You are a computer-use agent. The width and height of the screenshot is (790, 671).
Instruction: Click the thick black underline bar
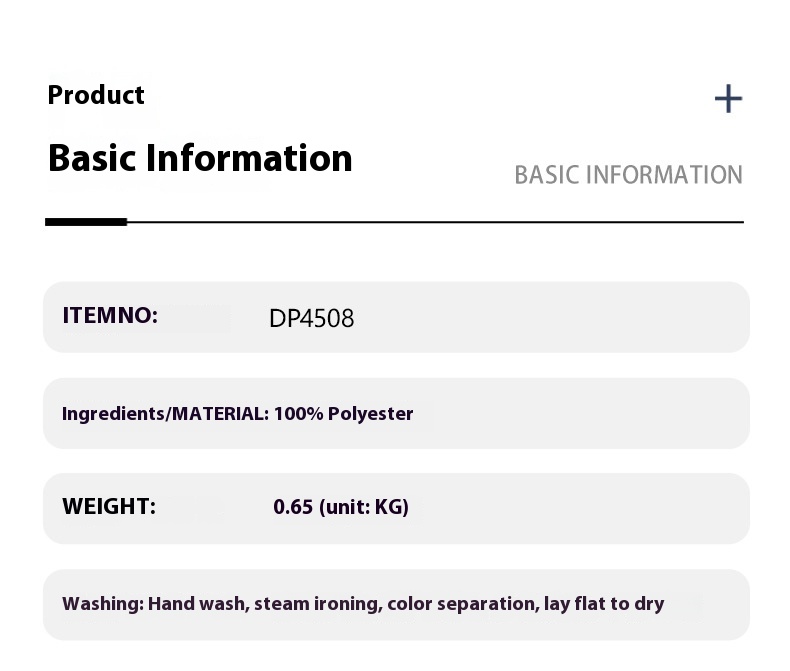click(x=86, y=222)
